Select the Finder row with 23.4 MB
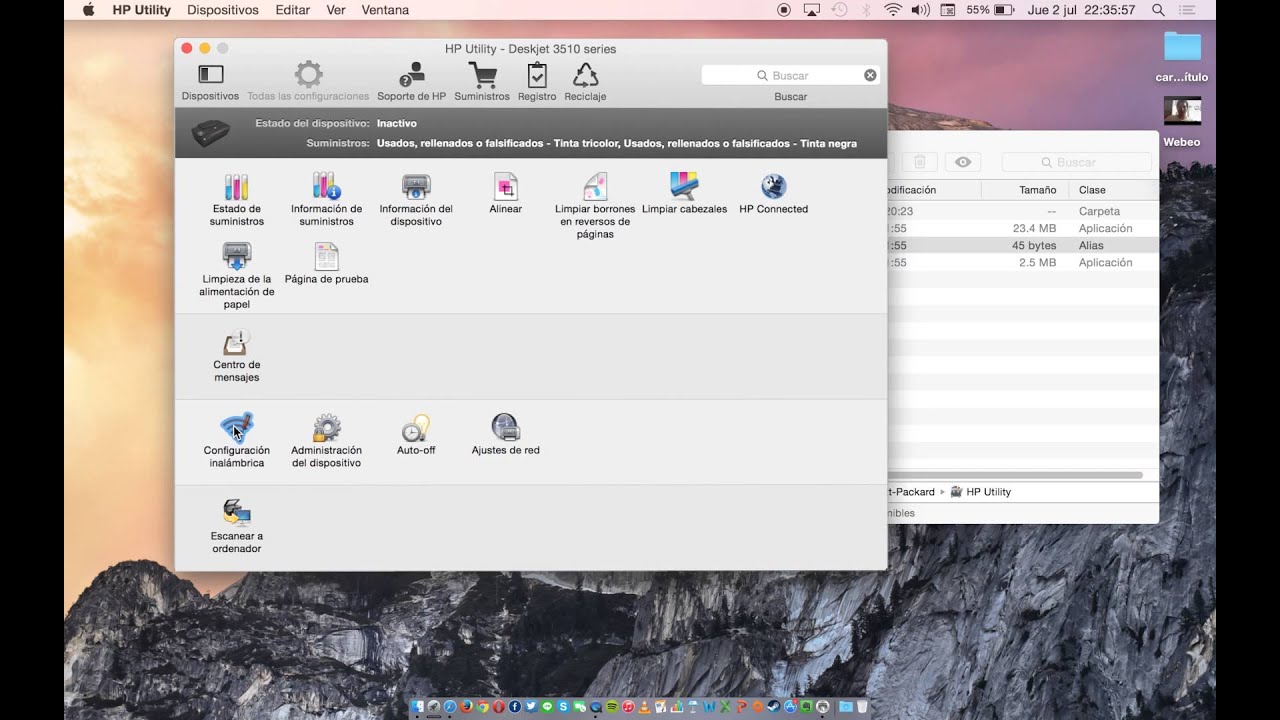1280x720 pixels. click(x=1023, y=228)
